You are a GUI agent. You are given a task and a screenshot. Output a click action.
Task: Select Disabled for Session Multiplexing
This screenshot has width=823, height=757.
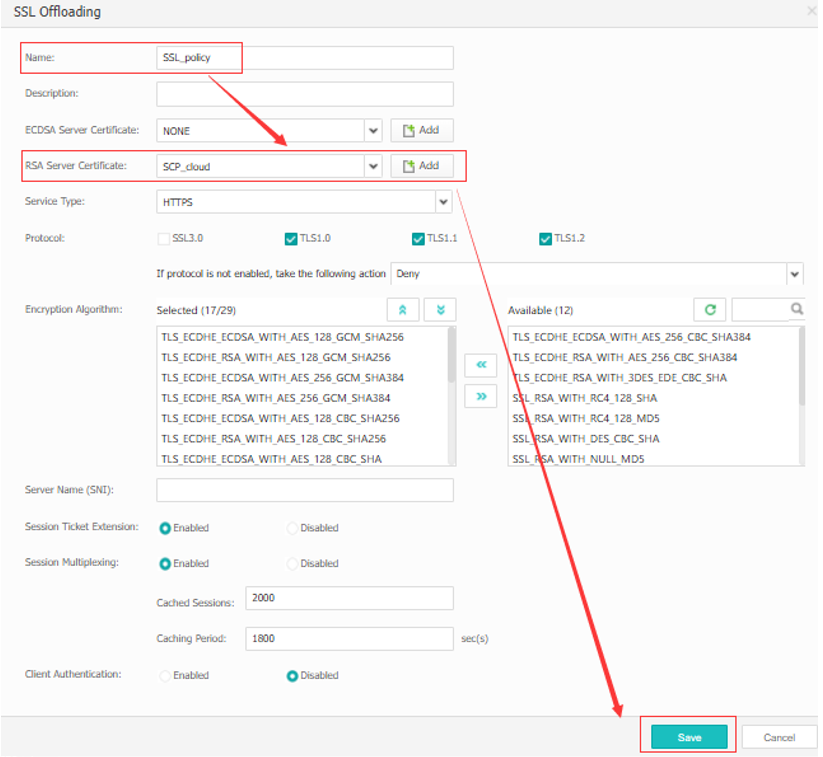[x=292, y=564]
